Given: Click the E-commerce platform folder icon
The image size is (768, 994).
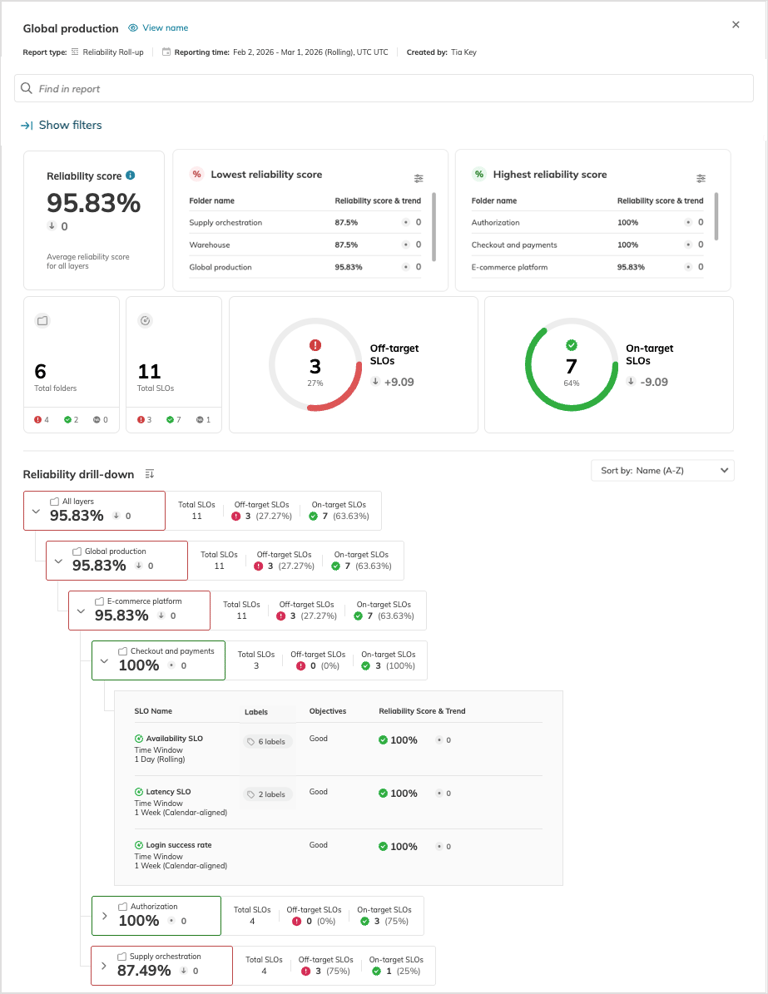Looking at the screenshot, I should 99,601.
